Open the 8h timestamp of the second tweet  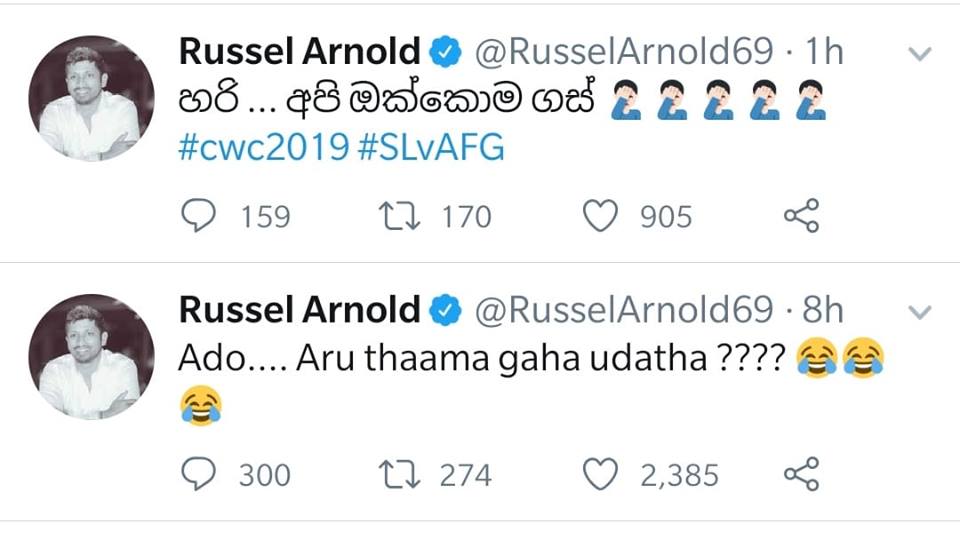pyautogui.click(x=823, y=309)
